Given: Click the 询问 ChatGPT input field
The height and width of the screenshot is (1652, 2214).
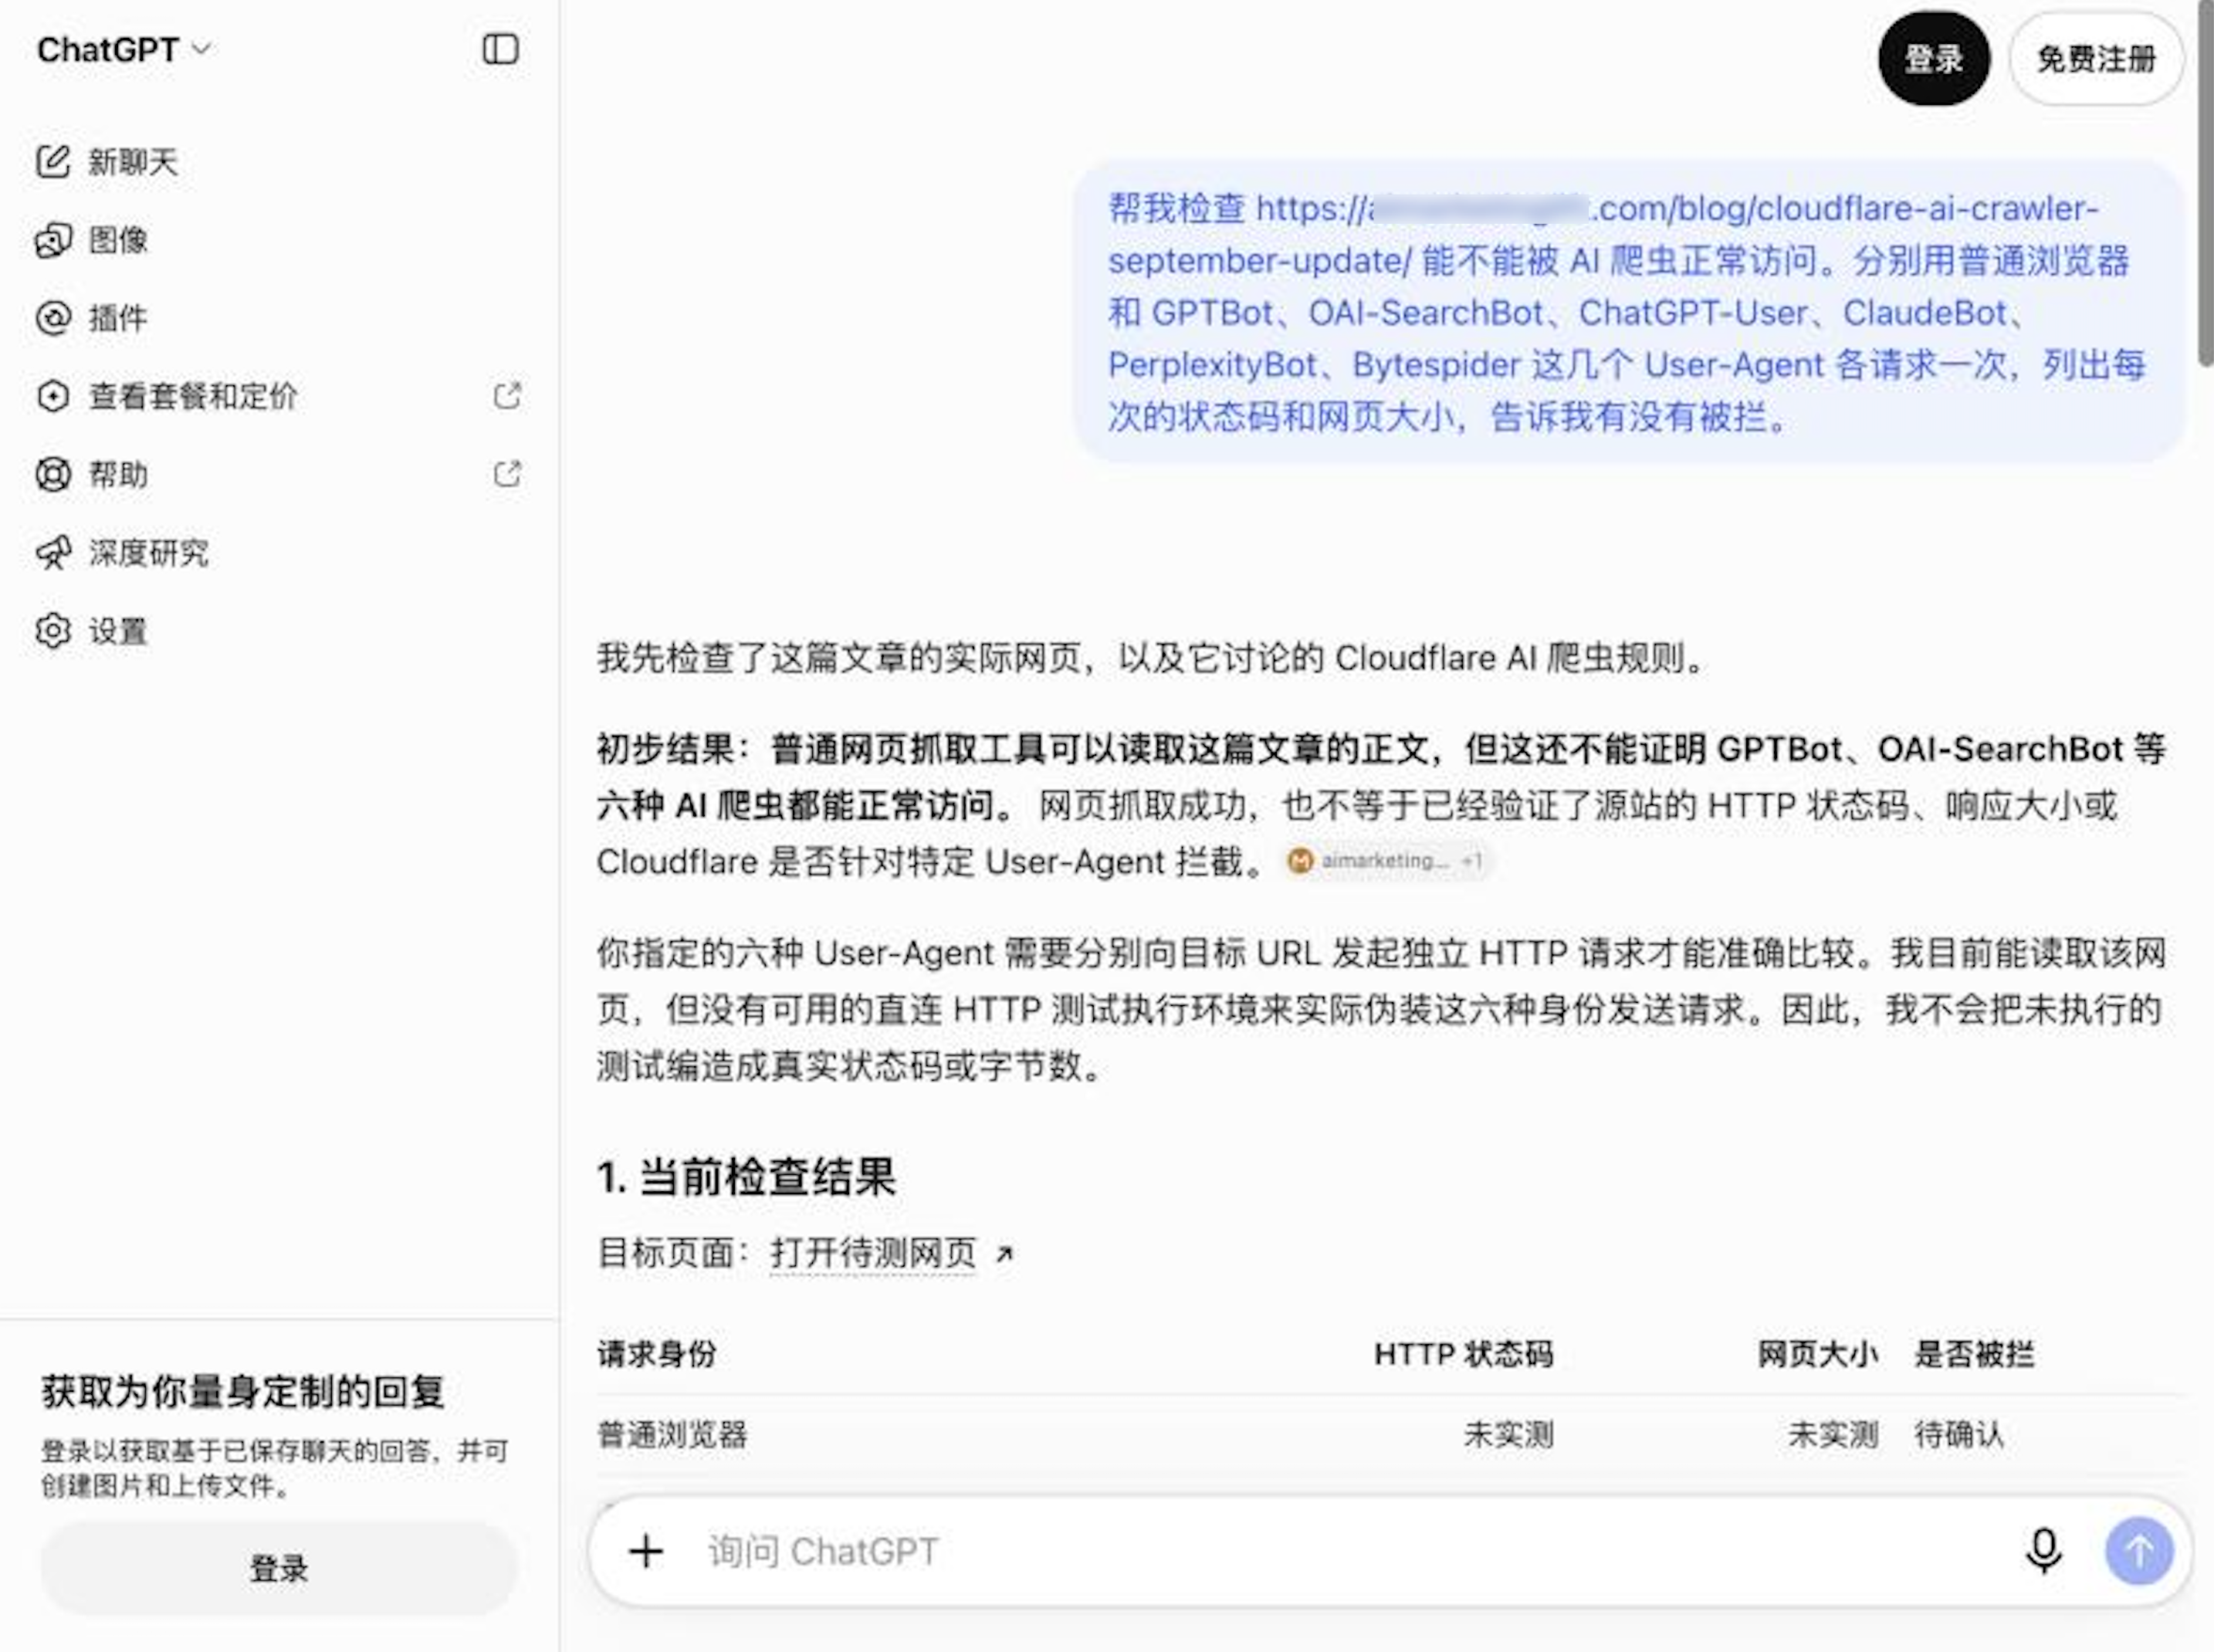Looking at the screenshot, I should [1350, 1551].
